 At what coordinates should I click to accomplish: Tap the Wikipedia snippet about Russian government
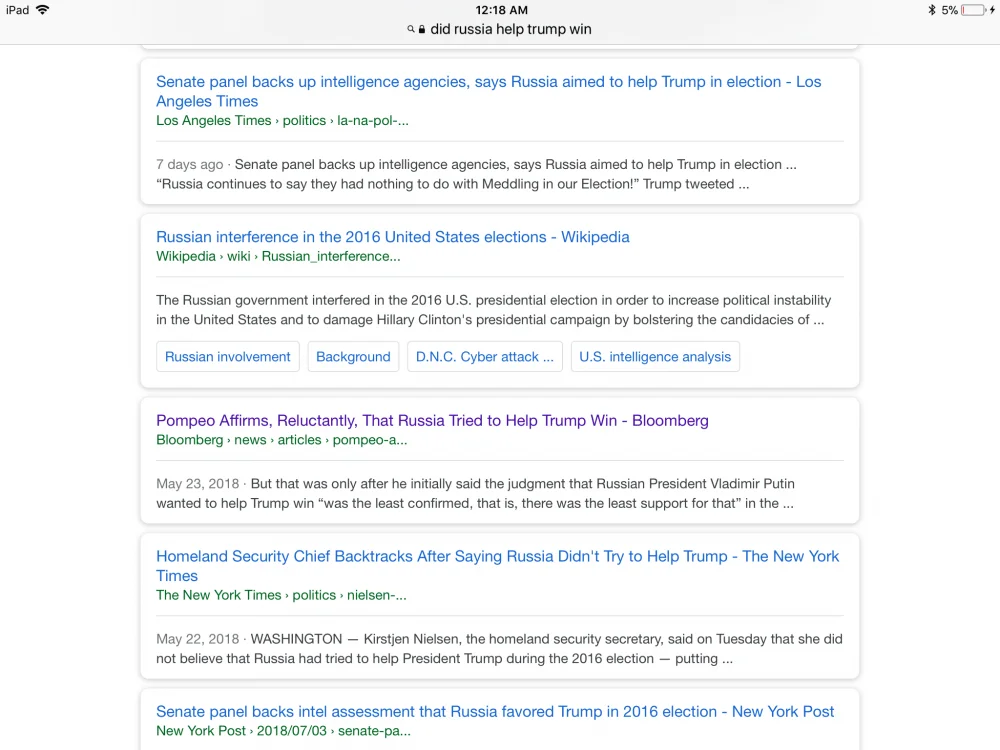coord(494,310)
